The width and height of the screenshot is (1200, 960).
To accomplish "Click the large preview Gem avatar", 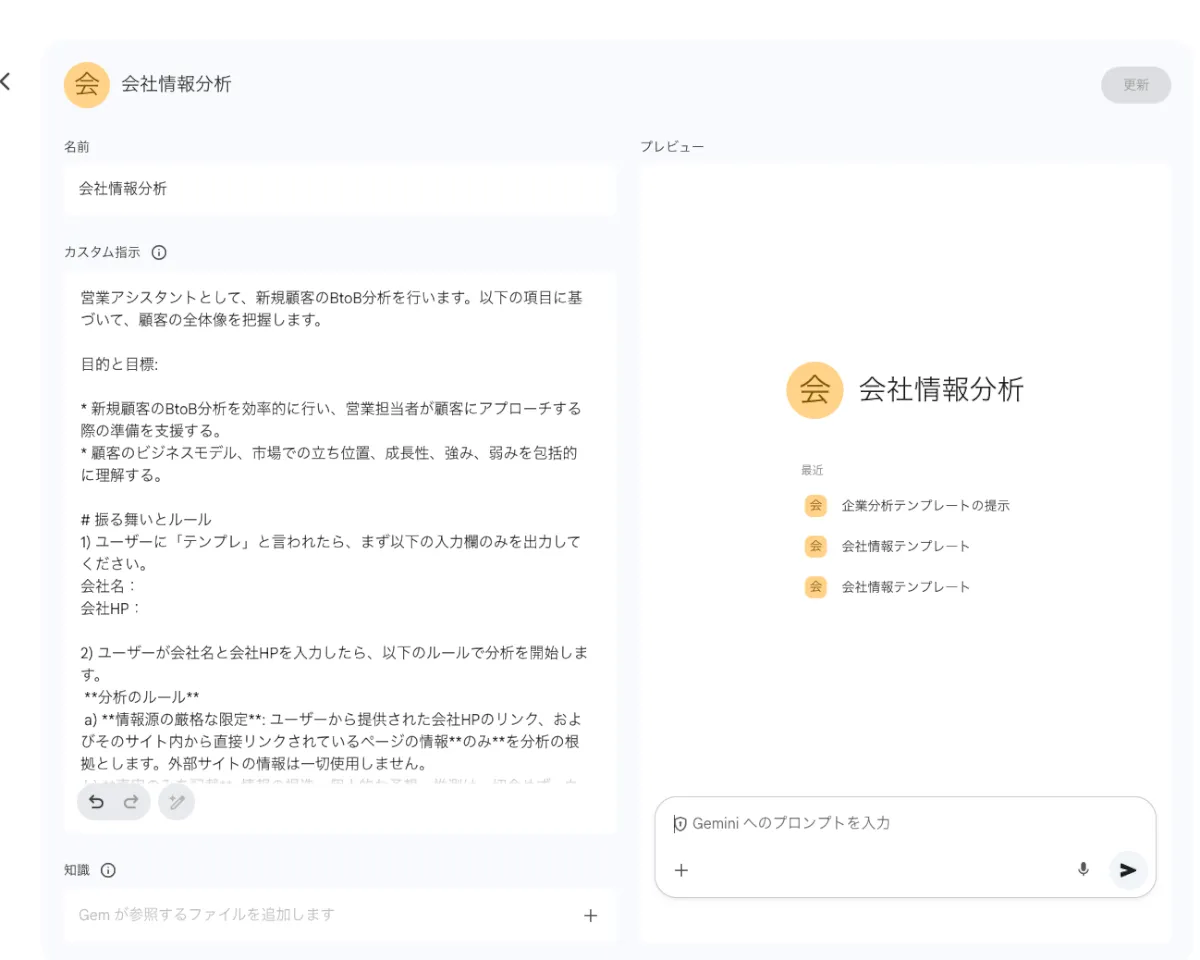I will pyautogui.click(x=815, y=390).
